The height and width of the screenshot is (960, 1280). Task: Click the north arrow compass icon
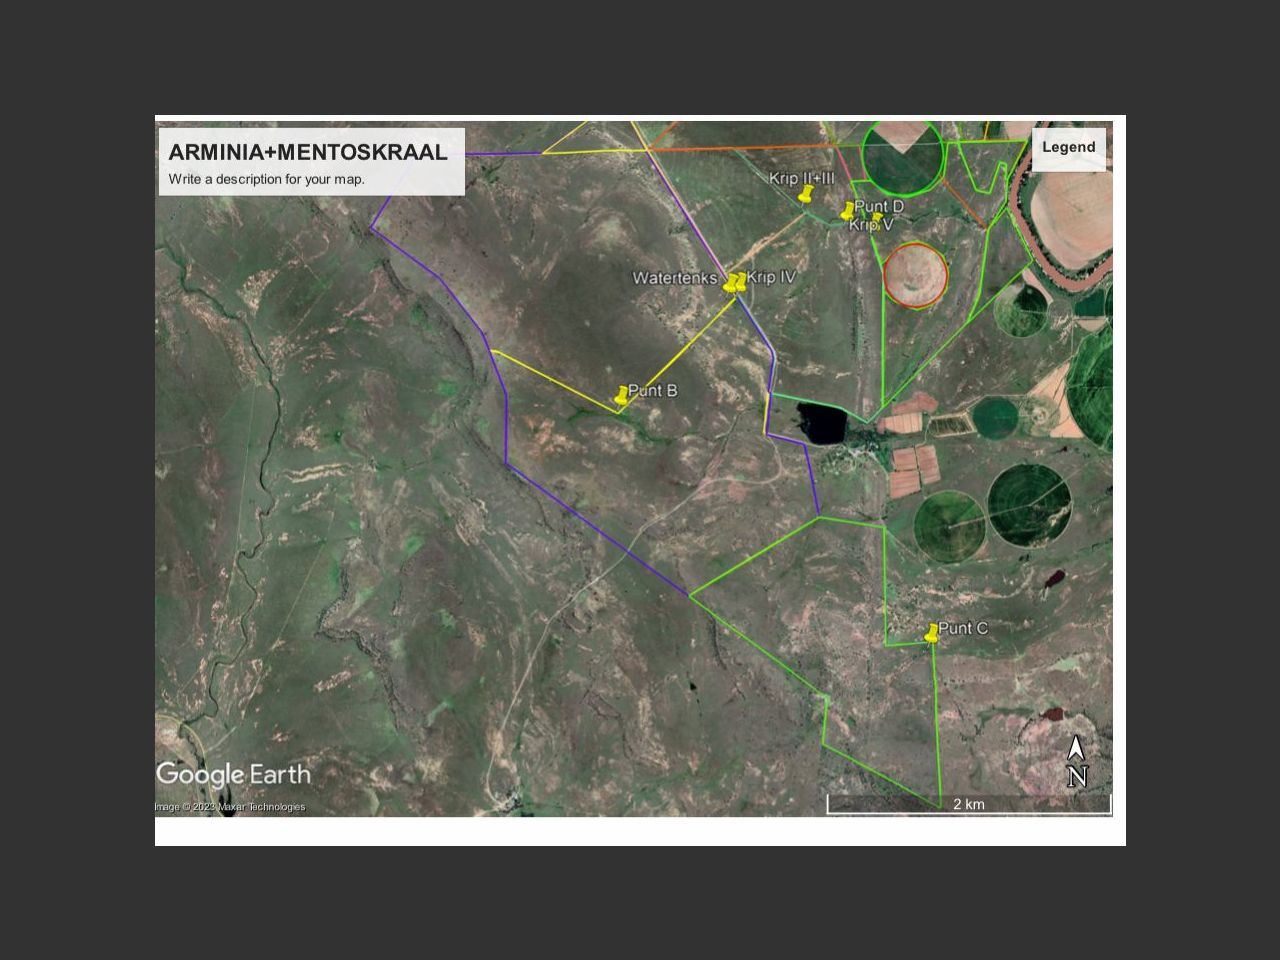[1076, 762]
